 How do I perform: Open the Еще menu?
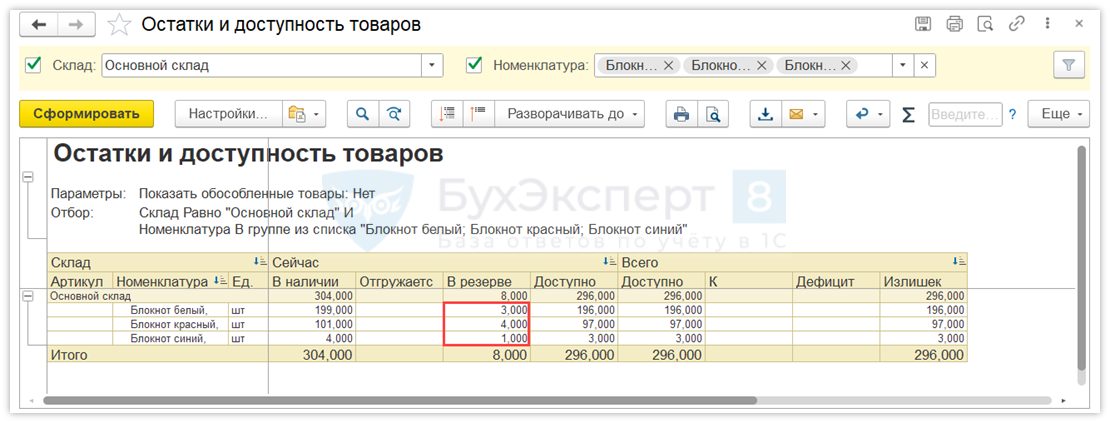tap(1063, 114)
